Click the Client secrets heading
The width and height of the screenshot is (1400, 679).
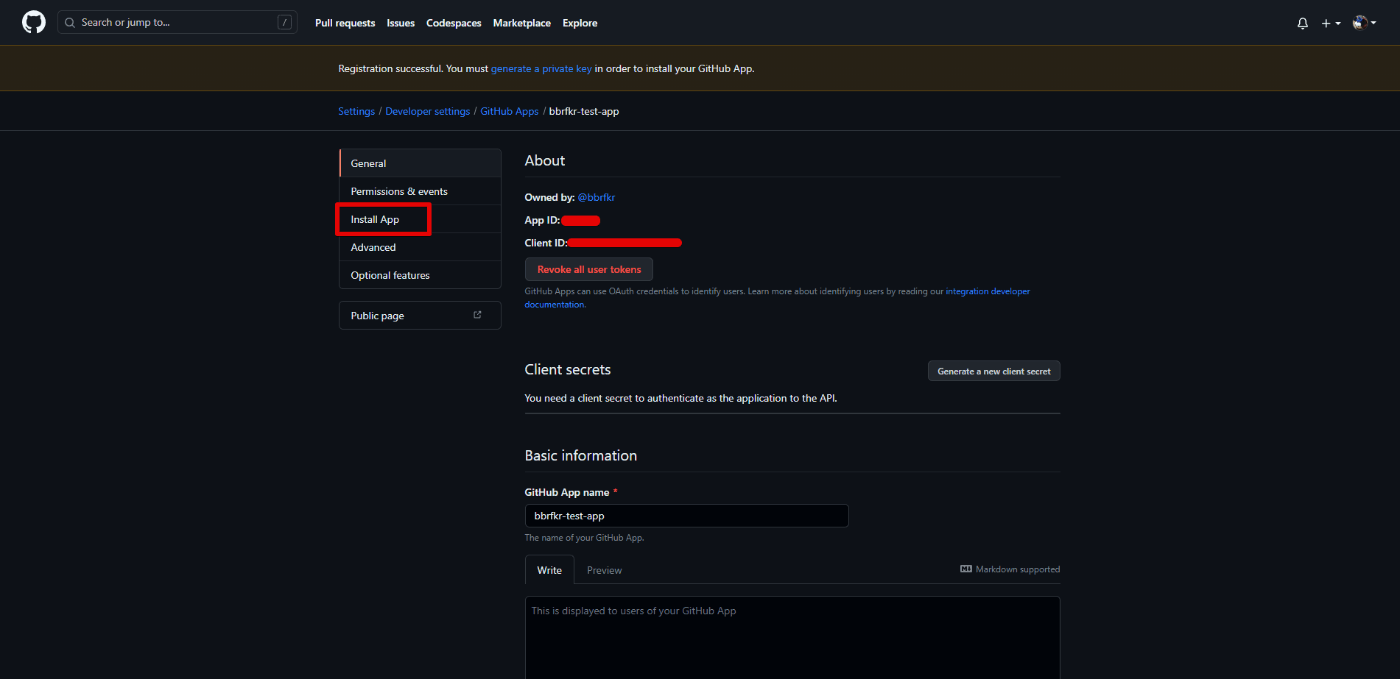coord(567,369)
